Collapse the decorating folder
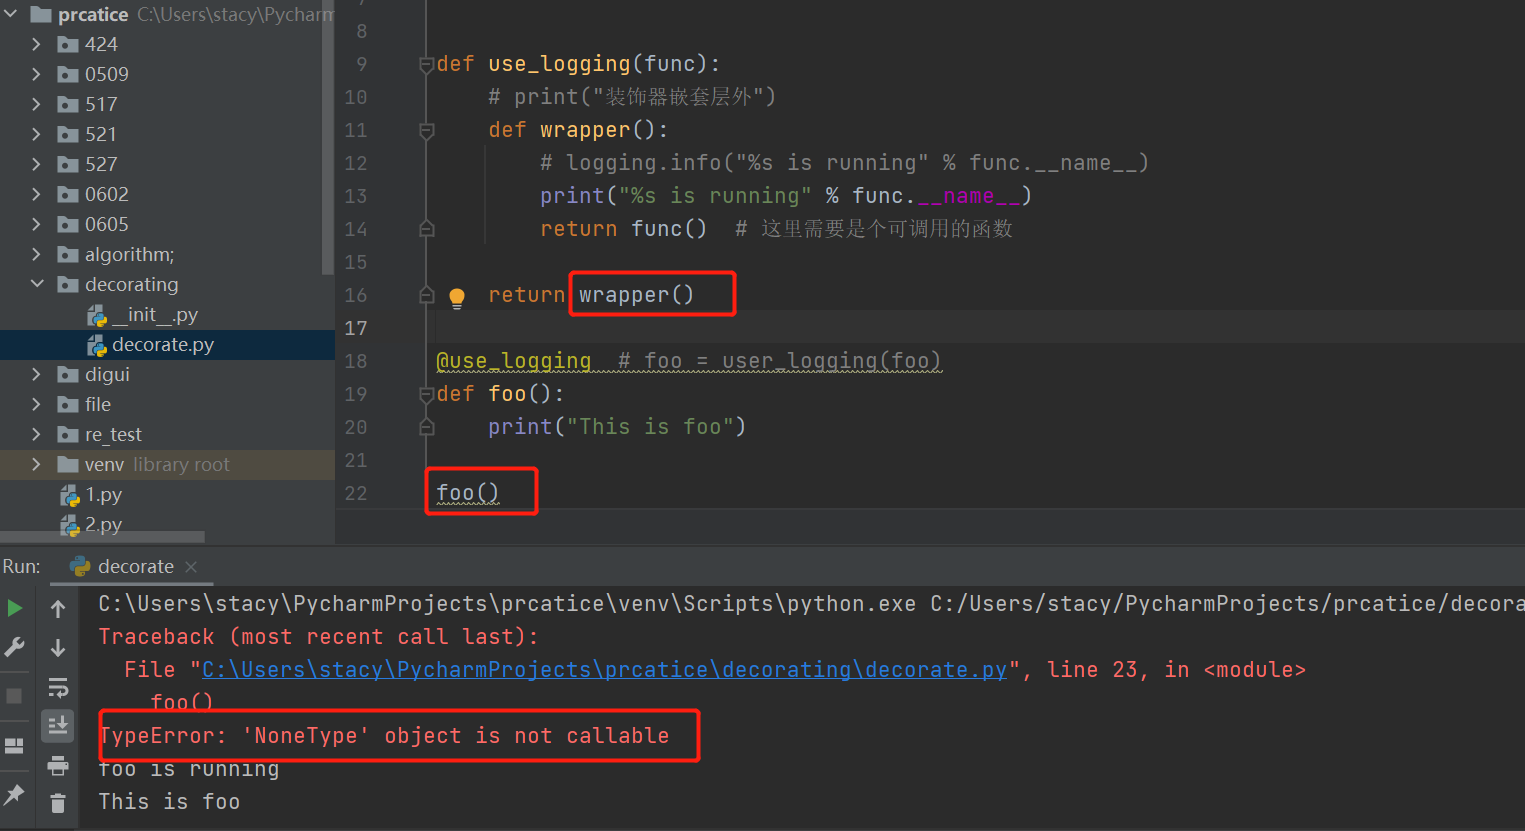 click(x=37, y=284)
